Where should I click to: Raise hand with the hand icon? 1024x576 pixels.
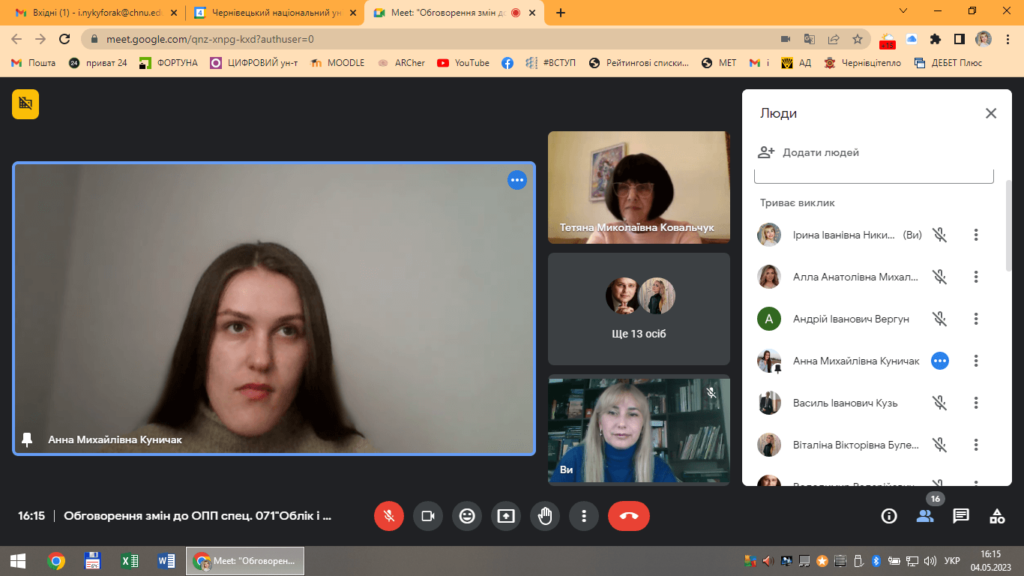545,516
